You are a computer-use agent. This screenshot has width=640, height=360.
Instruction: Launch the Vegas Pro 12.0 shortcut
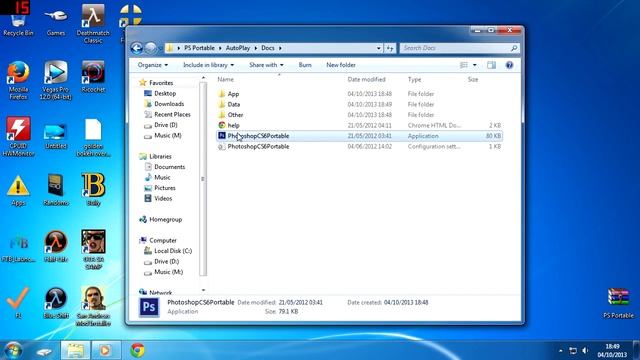click(x=56, y=80)
